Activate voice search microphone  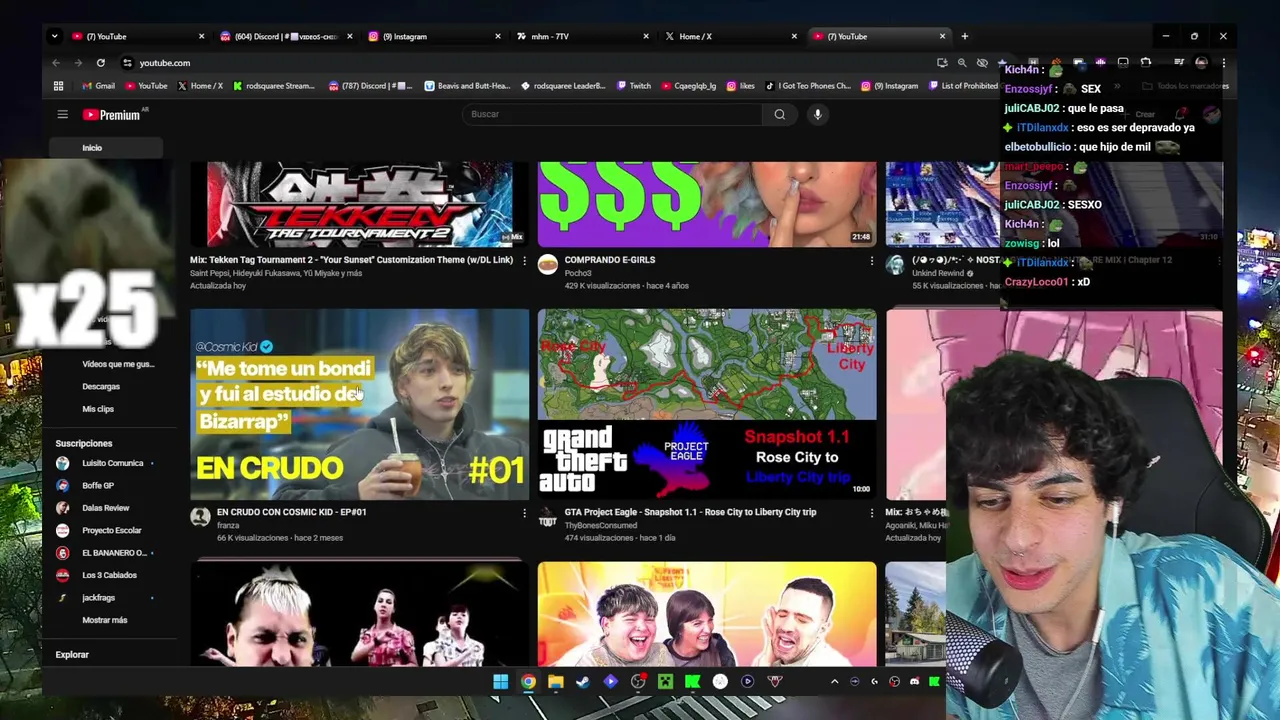click(x=817, y=114)
